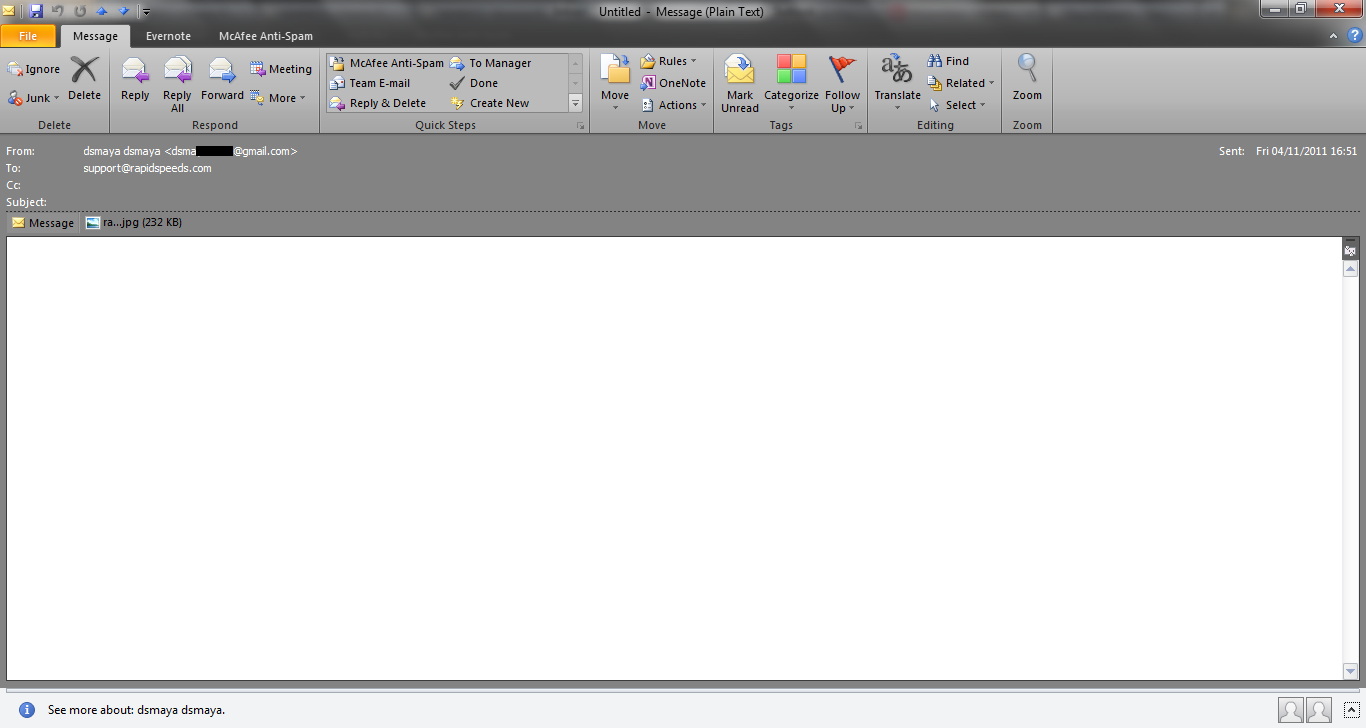1366x728 pixels.
Task: Click the Zoom magnifier button
Action: [1027, 79]
